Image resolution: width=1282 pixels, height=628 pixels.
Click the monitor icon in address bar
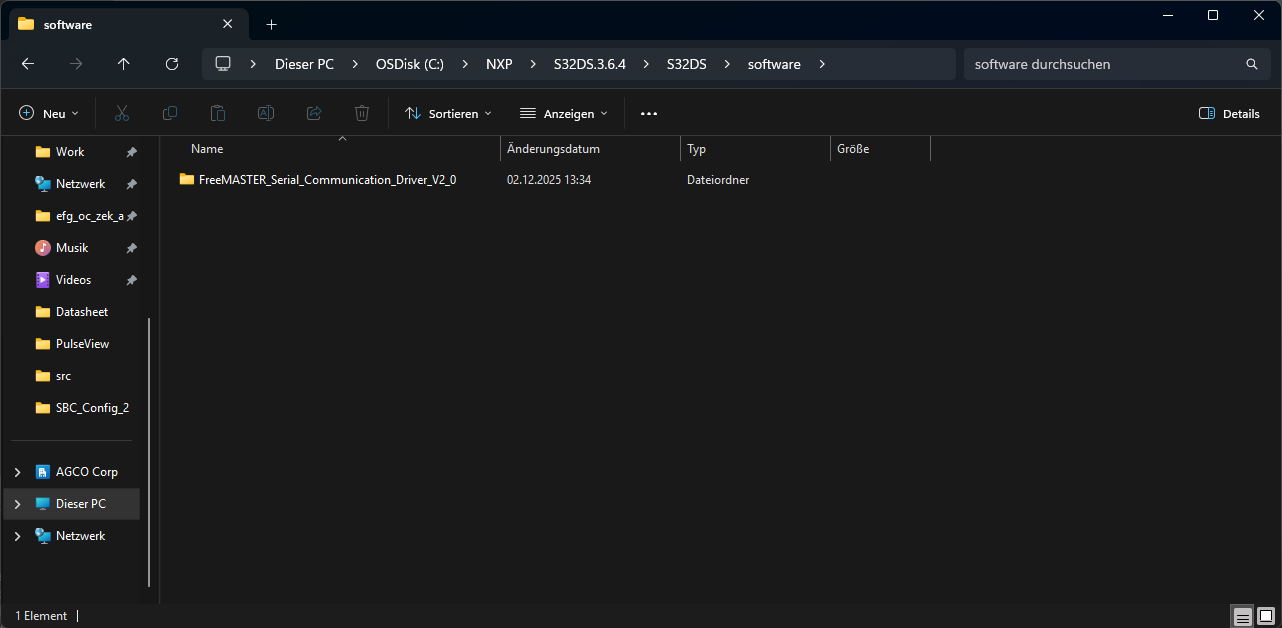(x=223, y=64)
